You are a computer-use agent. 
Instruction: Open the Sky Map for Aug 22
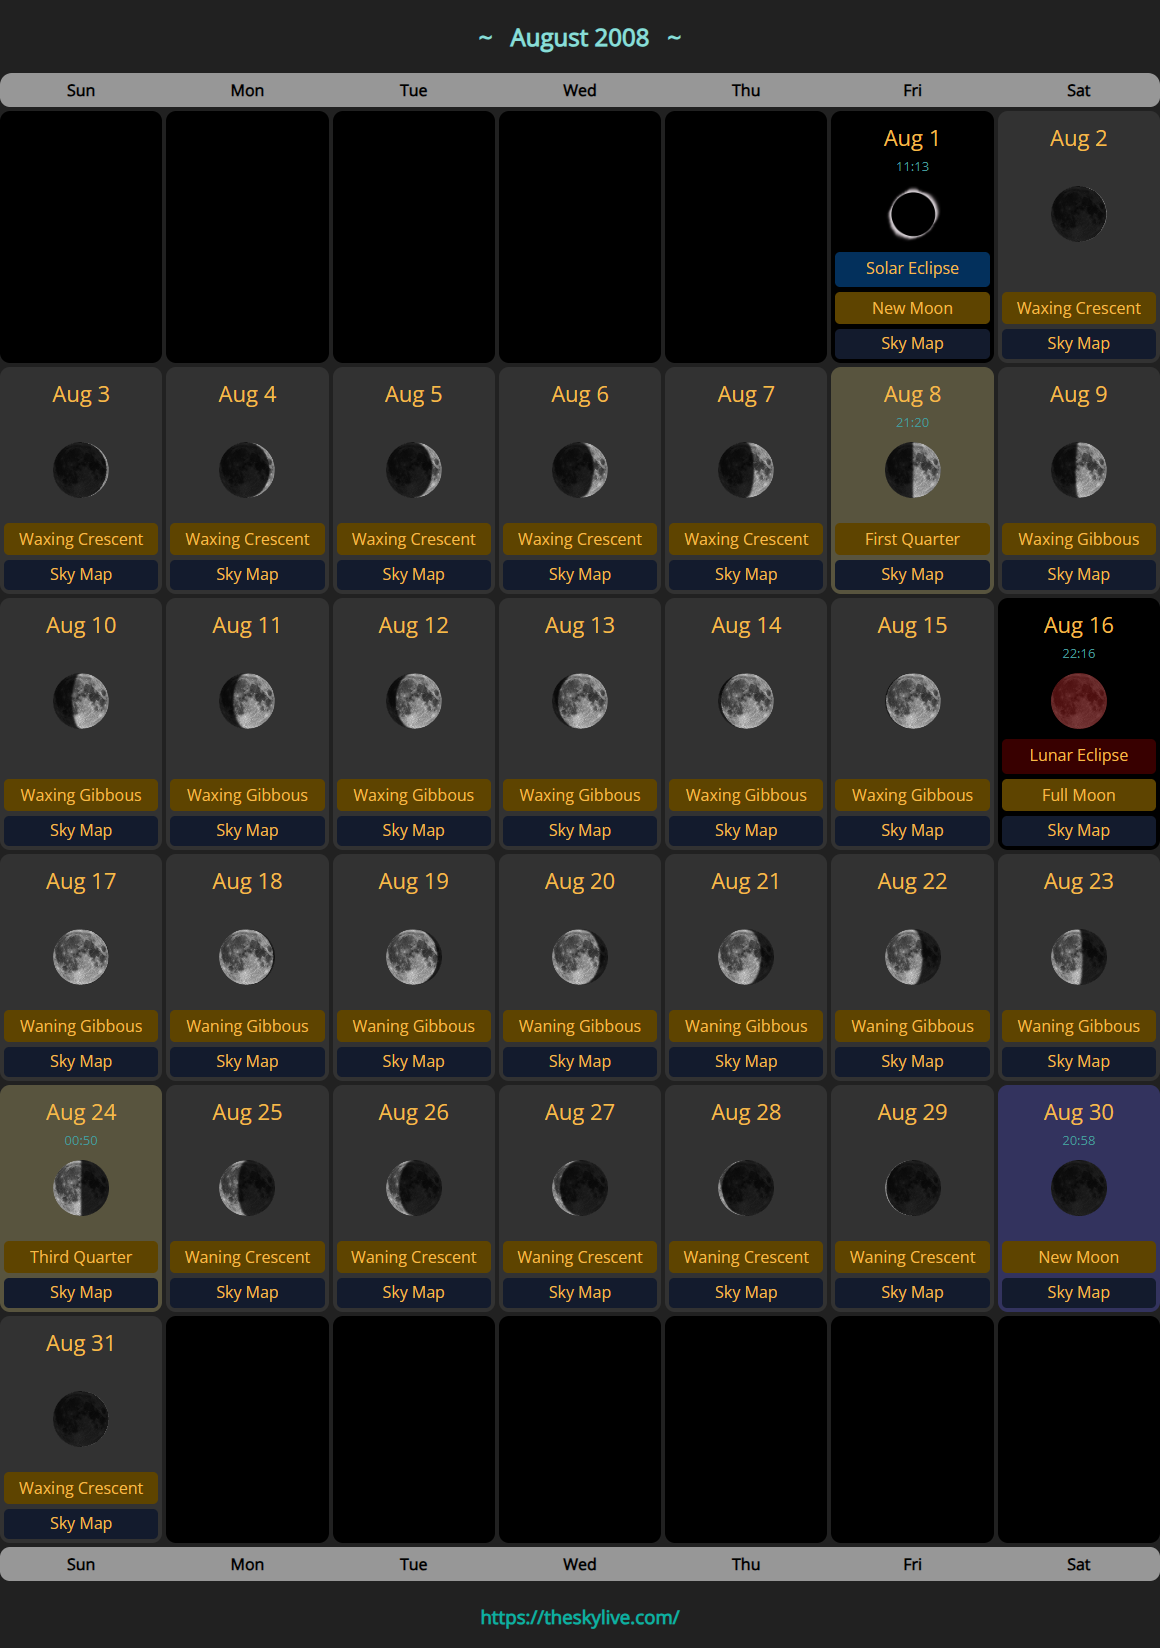[x=912, y=1061]
